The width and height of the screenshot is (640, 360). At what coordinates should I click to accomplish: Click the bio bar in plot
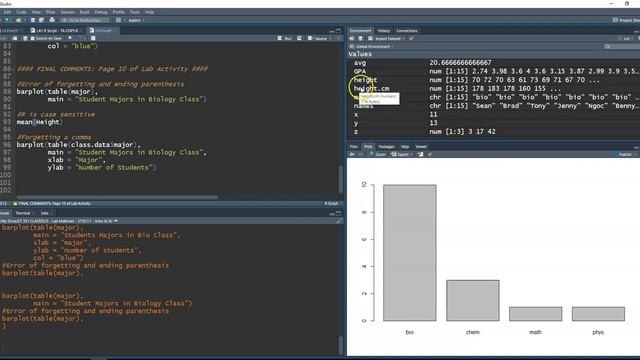409,253
